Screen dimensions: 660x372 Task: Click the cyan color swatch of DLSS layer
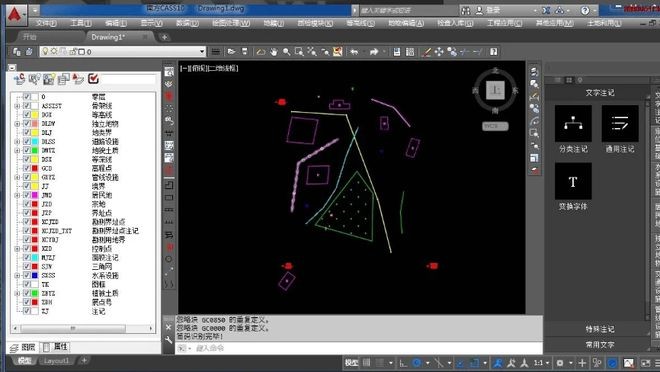(35, 141)
